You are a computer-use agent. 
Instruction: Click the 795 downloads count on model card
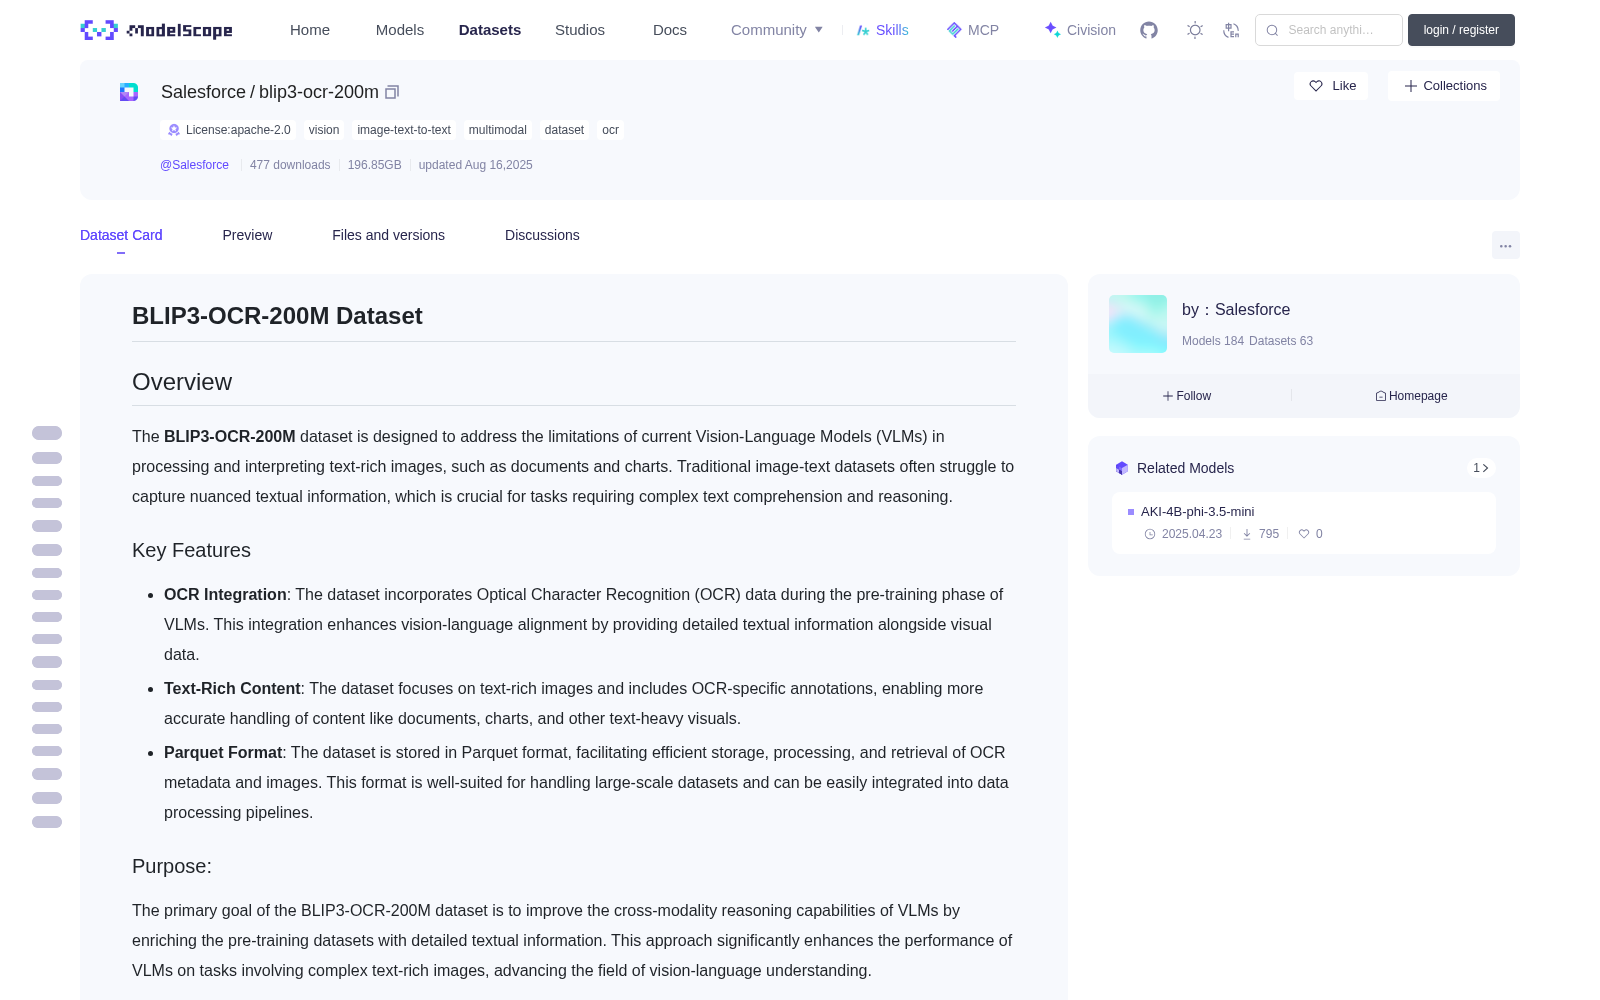1268,534
